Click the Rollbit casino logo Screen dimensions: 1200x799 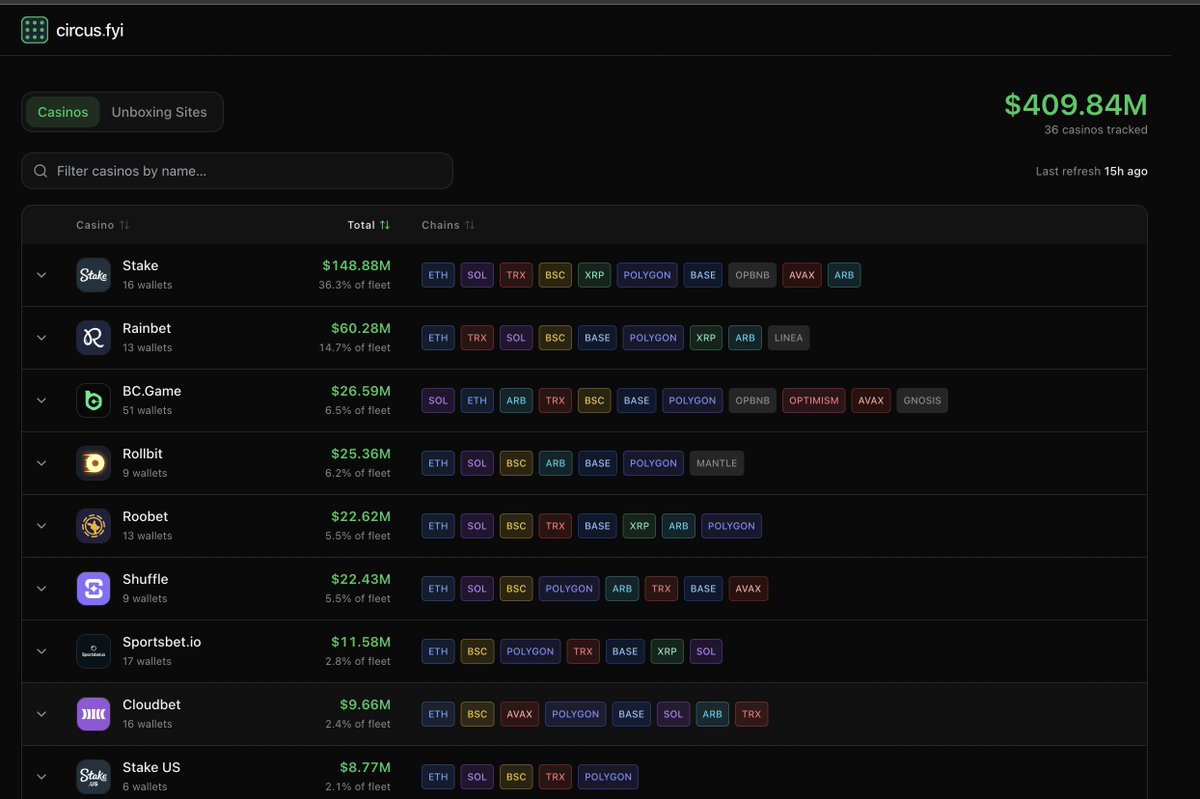coord(93,463)
